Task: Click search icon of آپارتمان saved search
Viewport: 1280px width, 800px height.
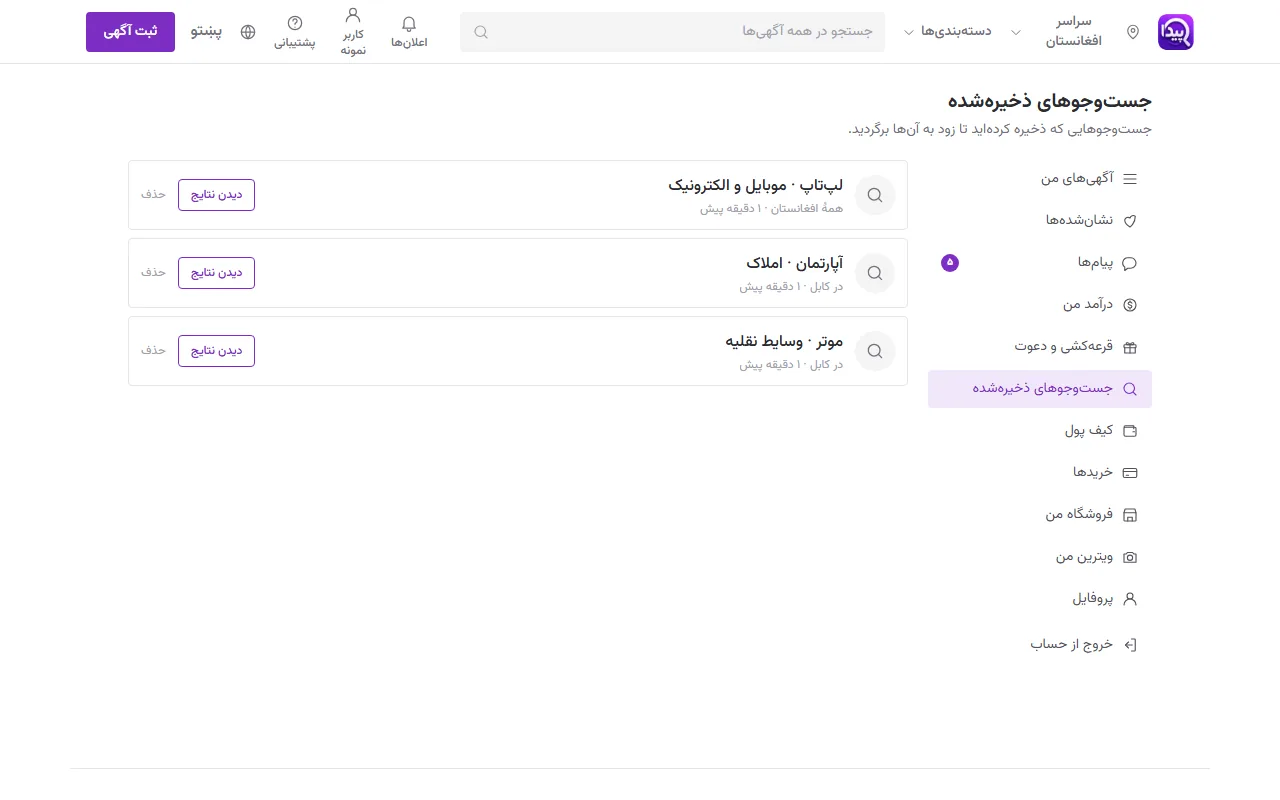Action: point(875,273)
